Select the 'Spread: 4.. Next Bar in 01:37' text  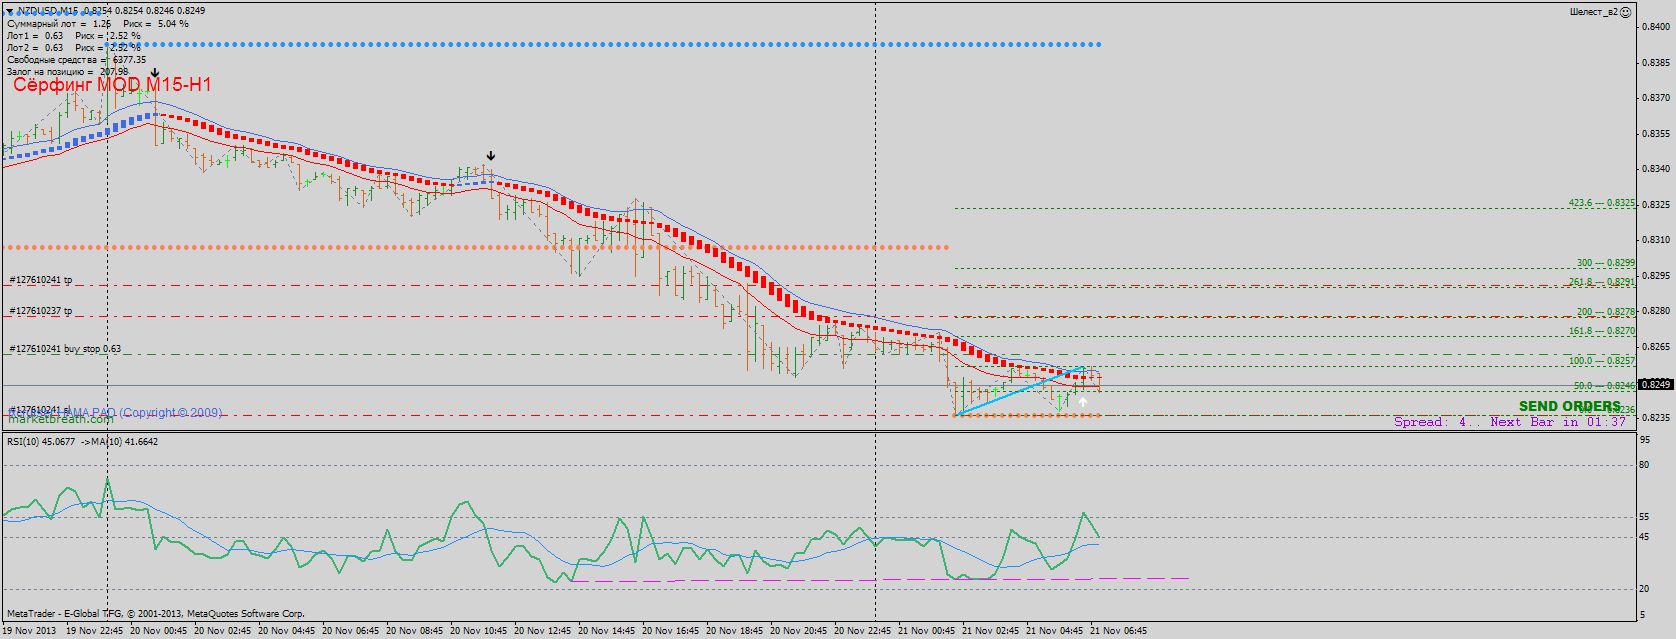(1511, 422)
